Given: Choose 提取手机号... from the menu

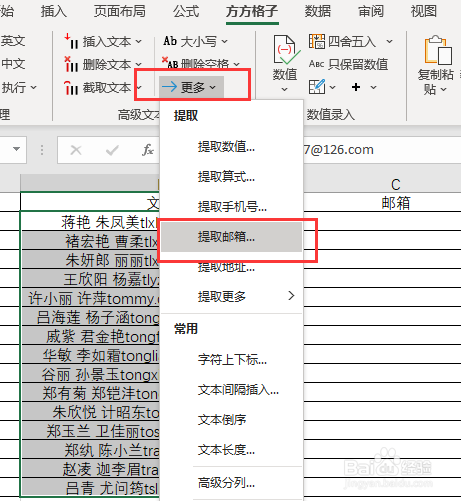Looking at the screenshot, I should click(x=231, y=207).
